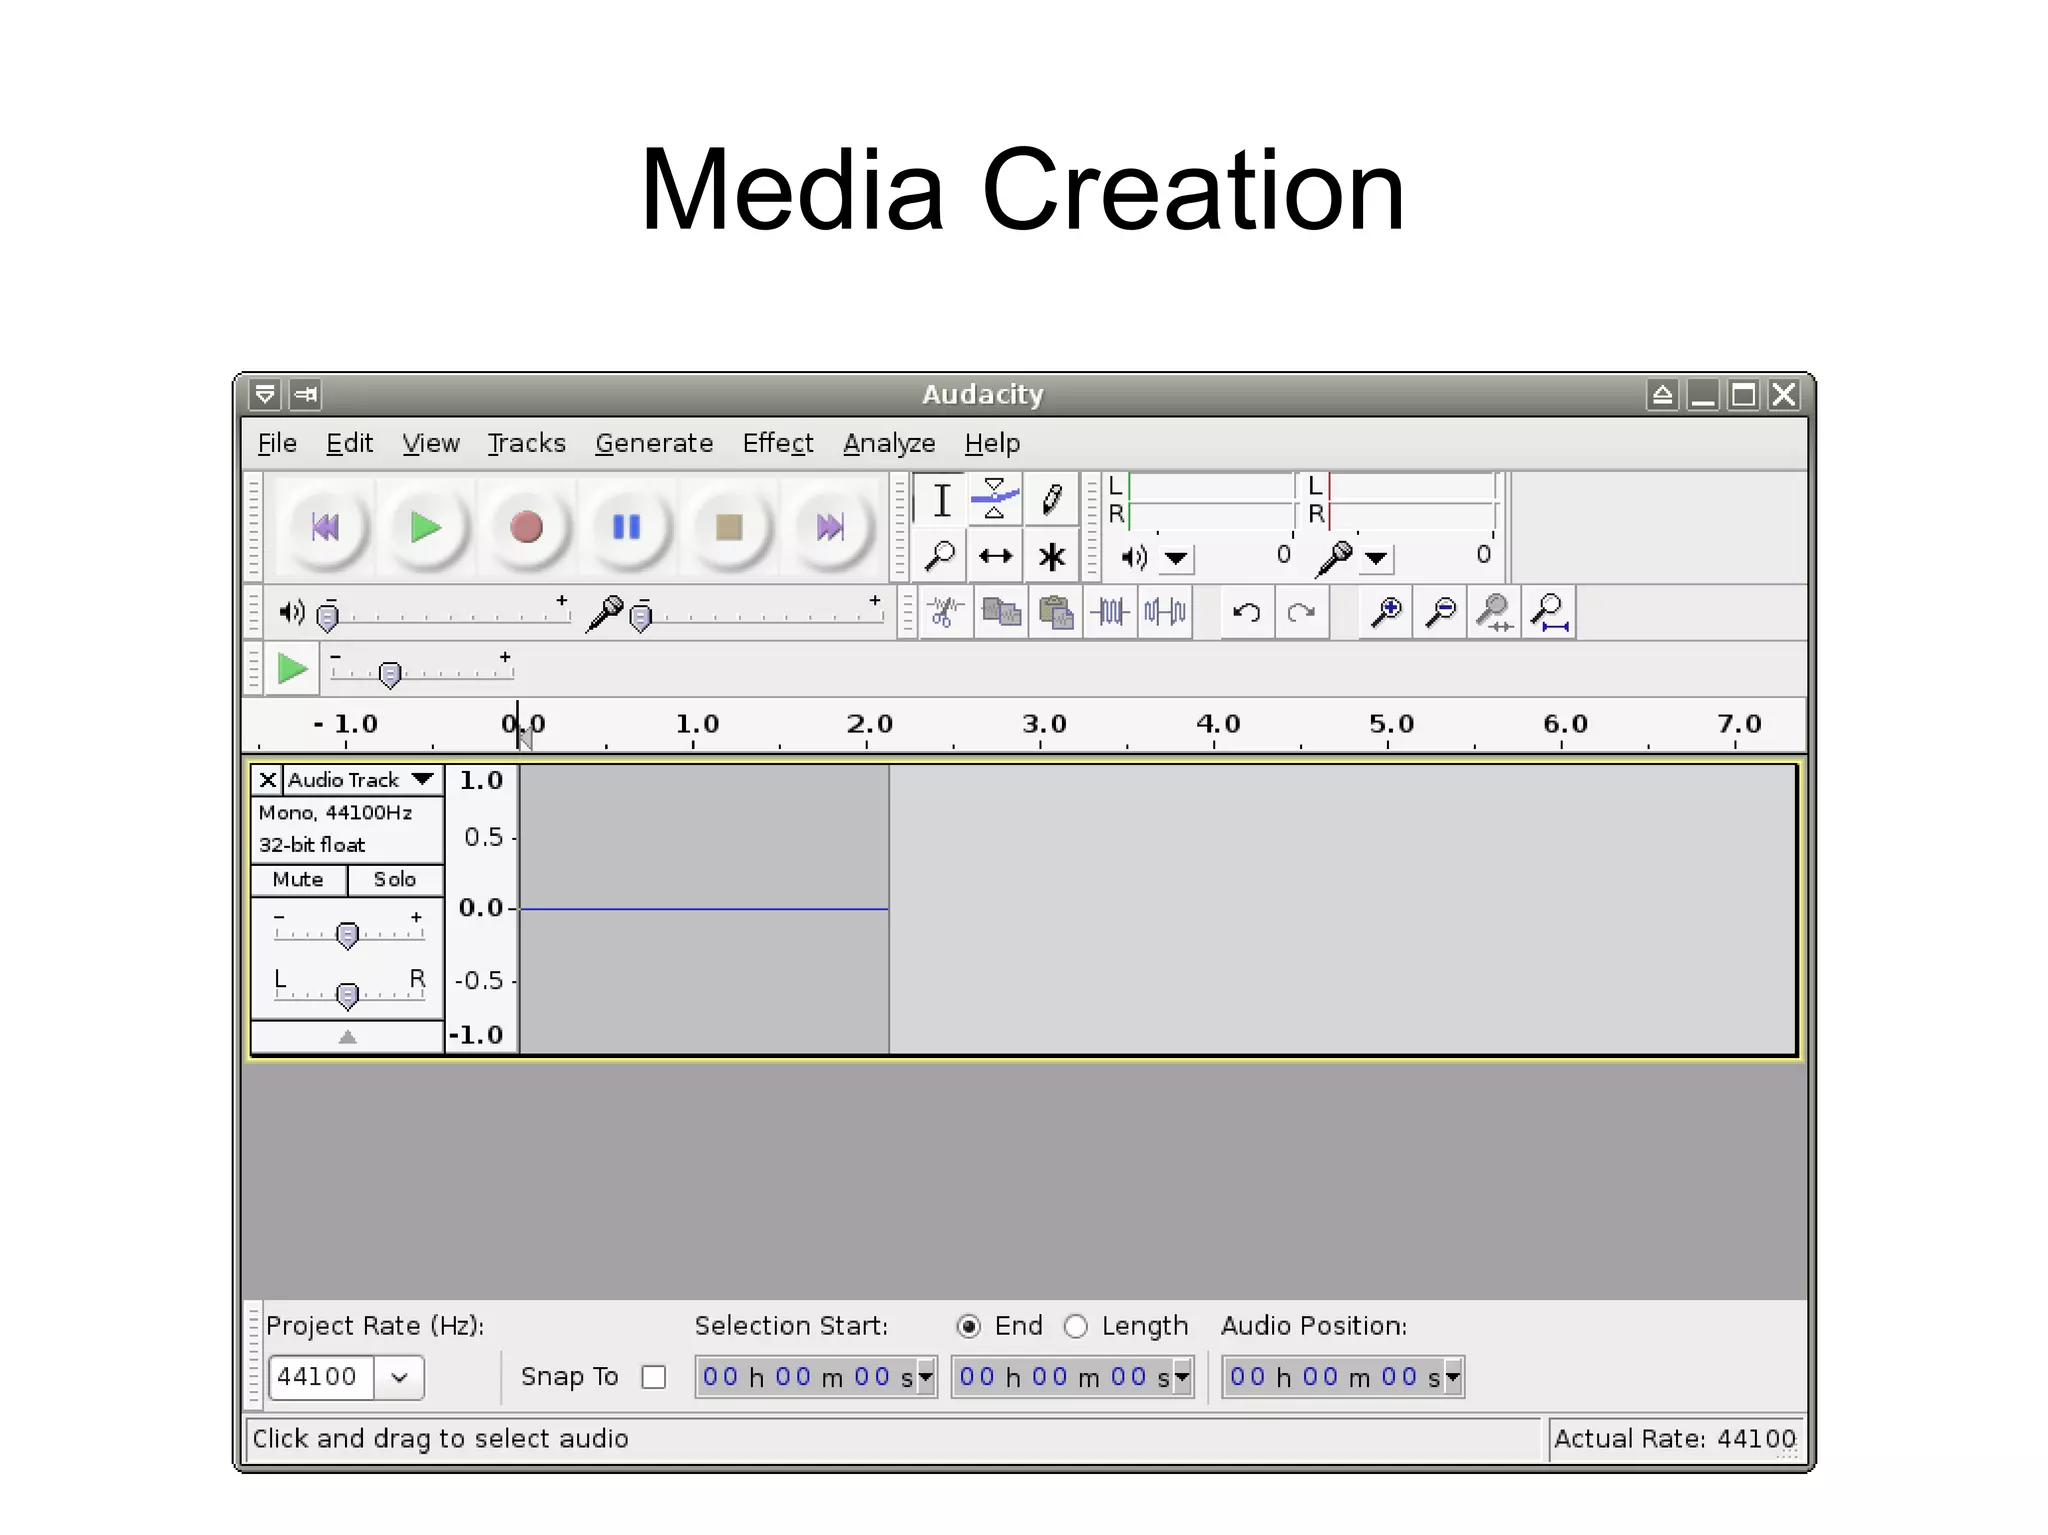Click the Skip to End button
This screenshot has height=1535, width=2048.
tap(829, 527)
